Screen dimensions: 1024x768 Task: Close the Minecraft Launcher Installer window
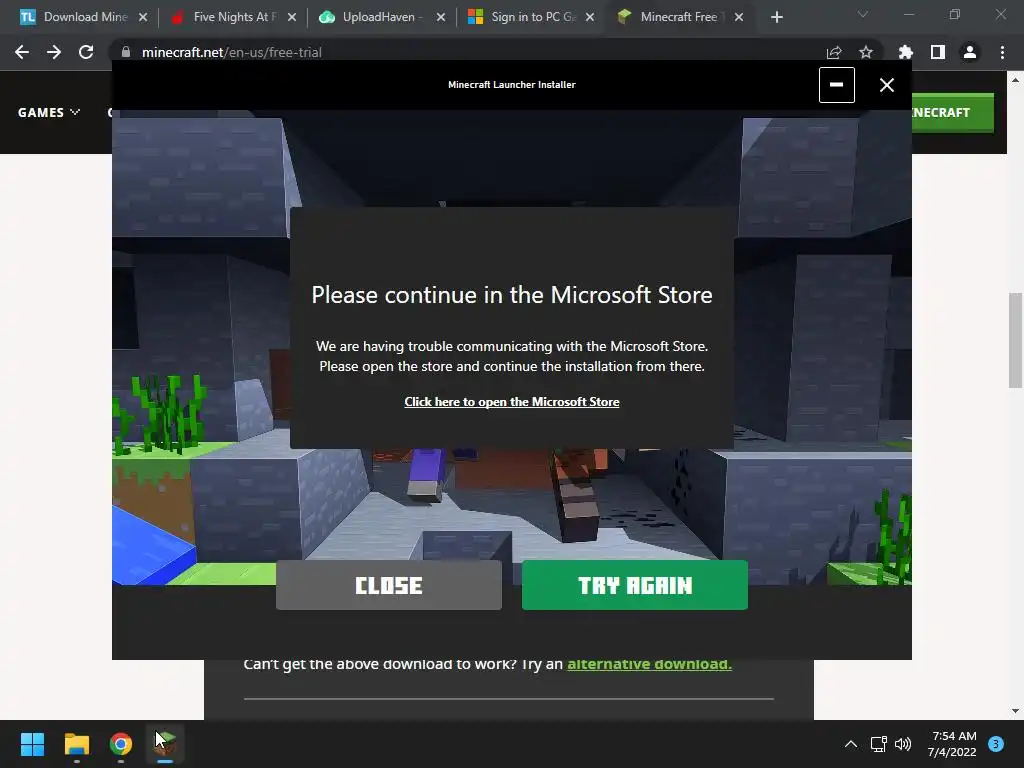[886, 85]
